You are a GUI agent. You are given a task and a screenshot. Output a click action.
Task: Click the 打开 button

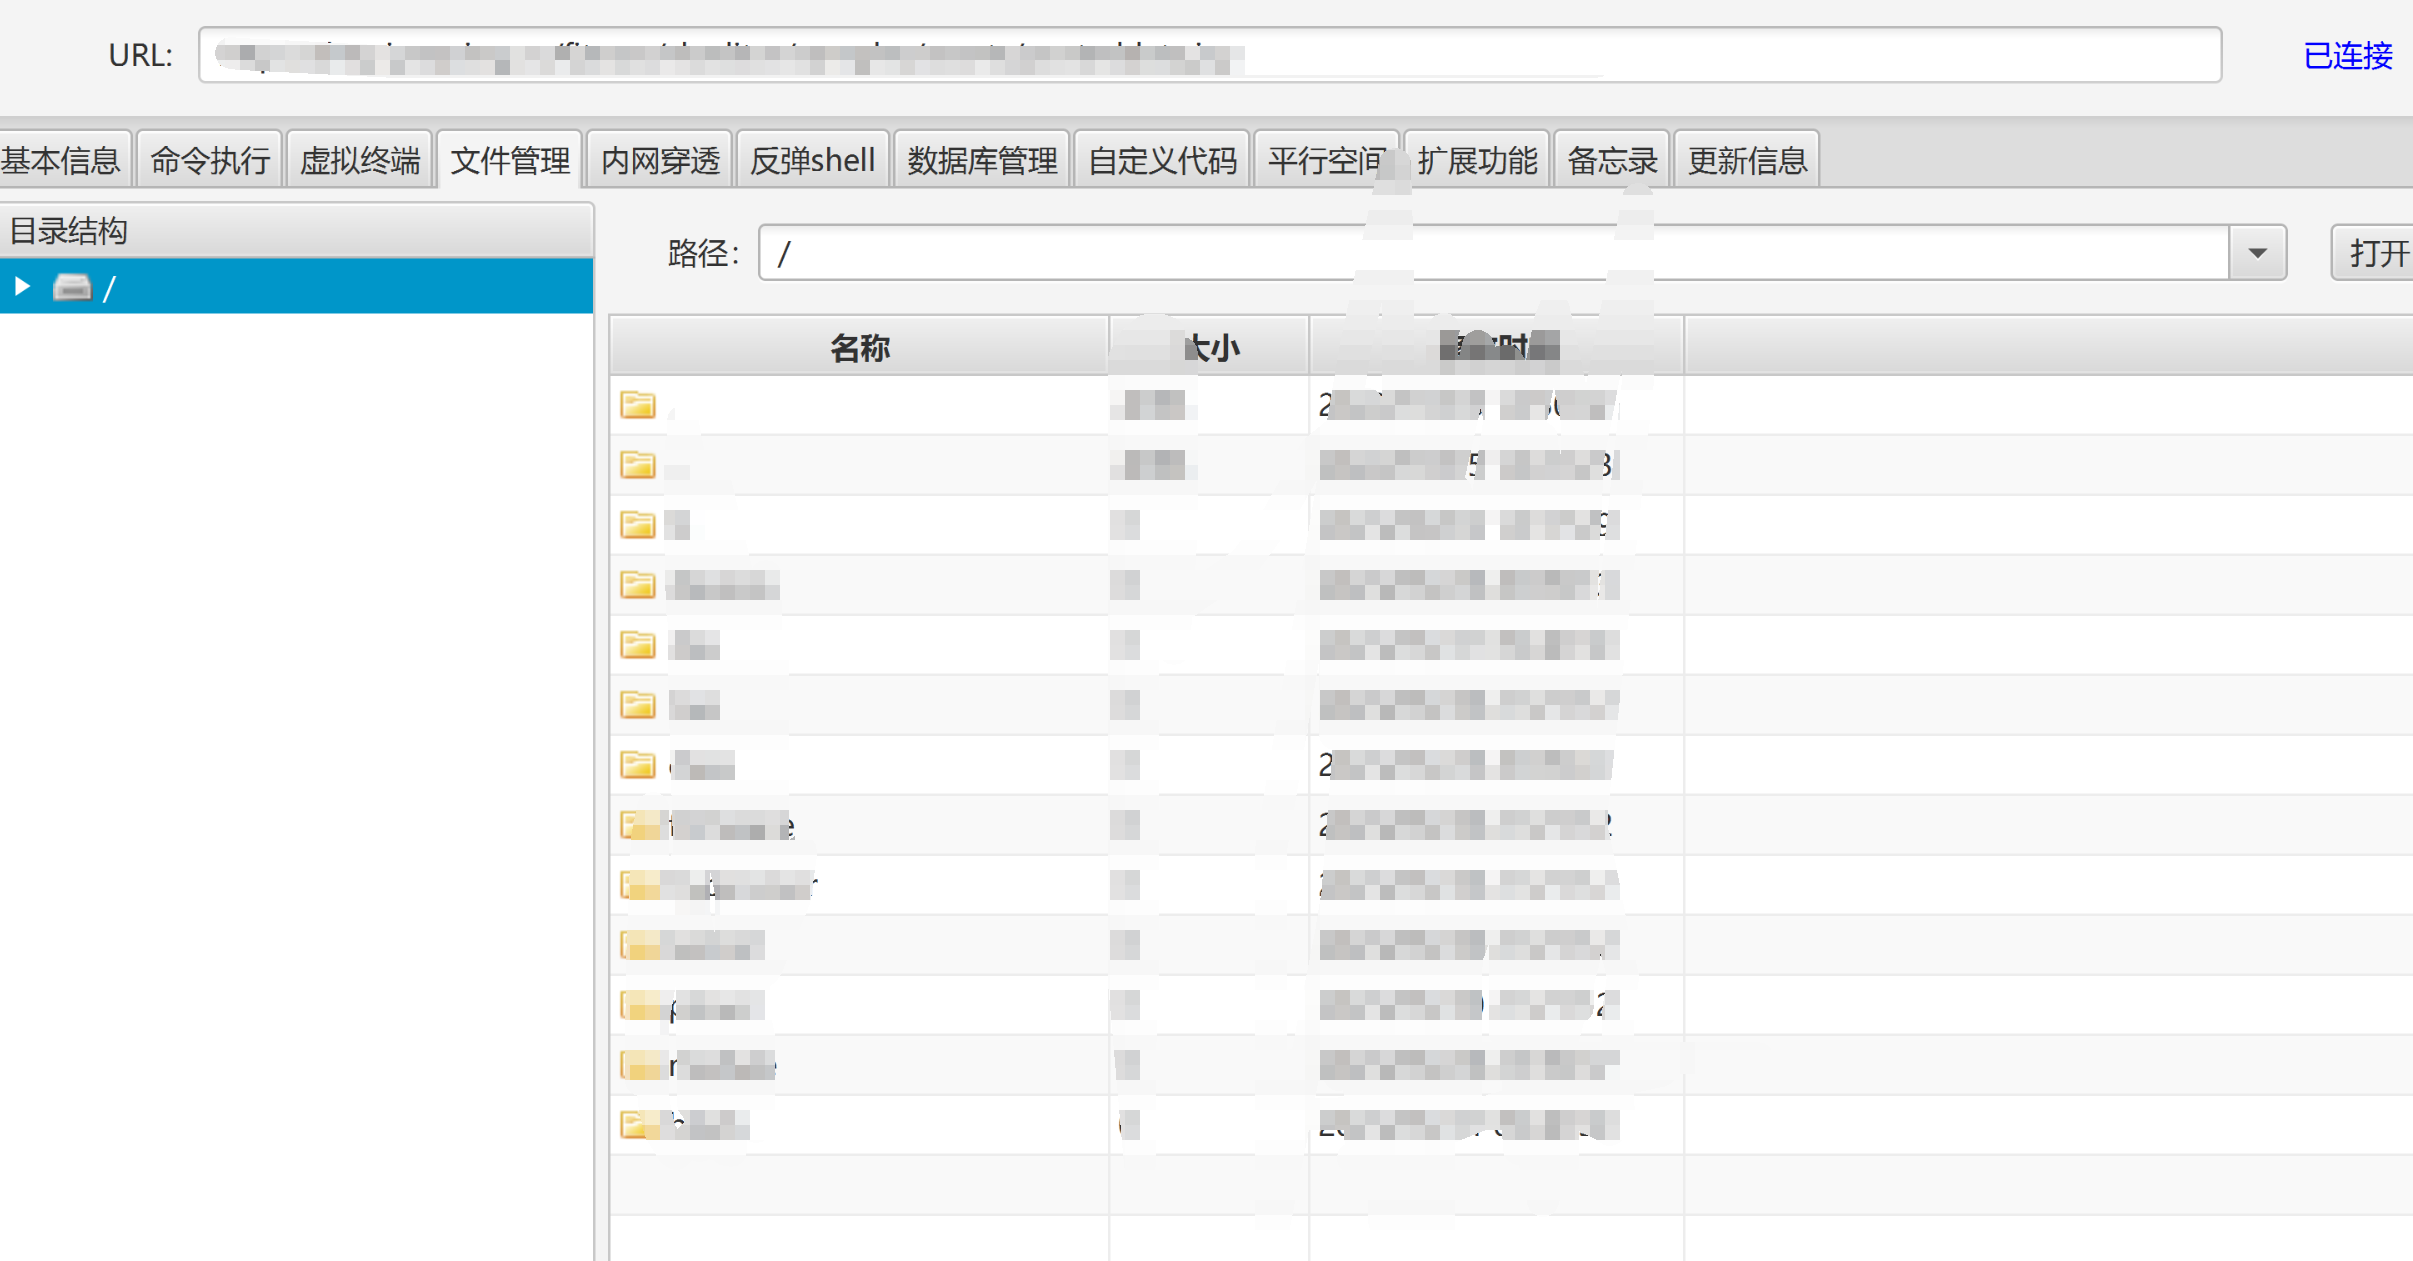2373,253
